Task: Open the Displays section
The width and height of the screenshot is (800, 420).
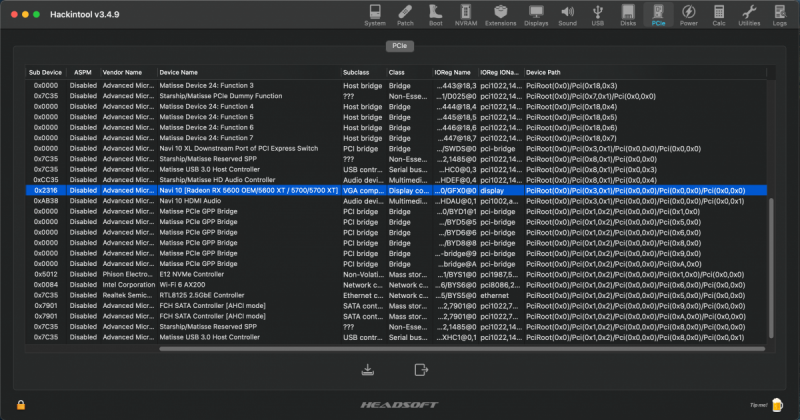Action: (536, 14)
